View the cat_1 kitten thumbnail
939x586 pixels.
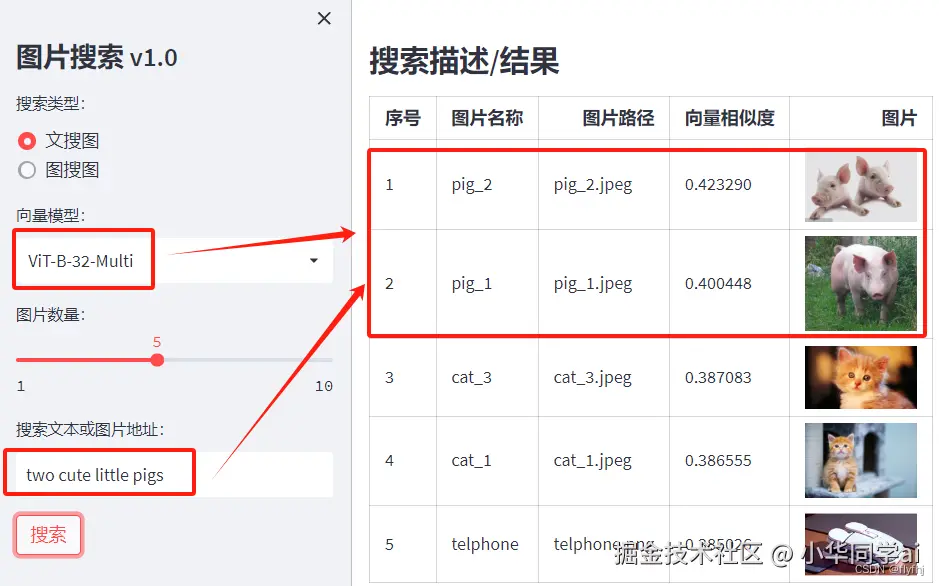pyautogui.click(x=860, y=461)
